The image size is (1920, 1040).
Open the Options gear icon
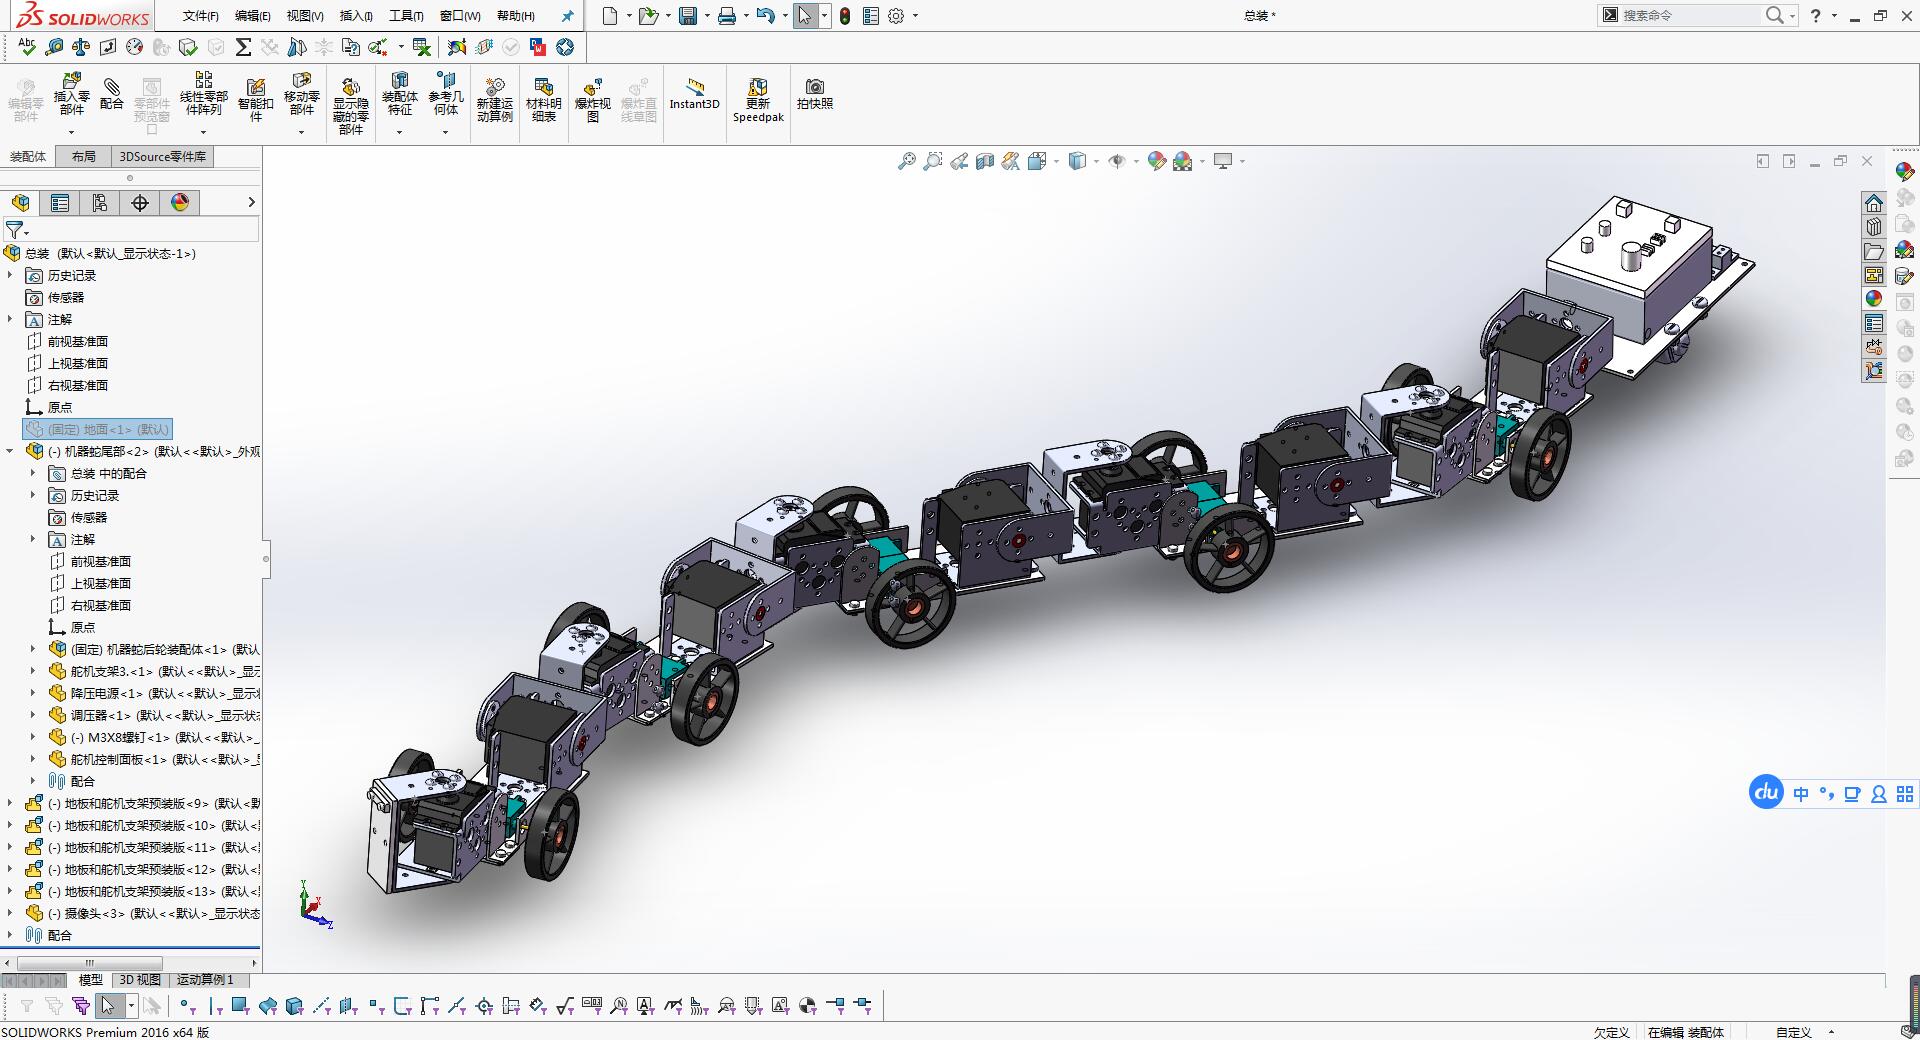coord(896,16)
